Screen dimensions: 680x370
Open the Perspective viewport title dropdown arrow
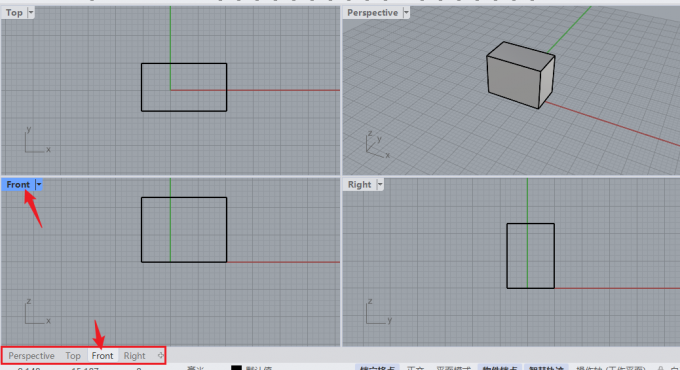click(x=406, y=13)
